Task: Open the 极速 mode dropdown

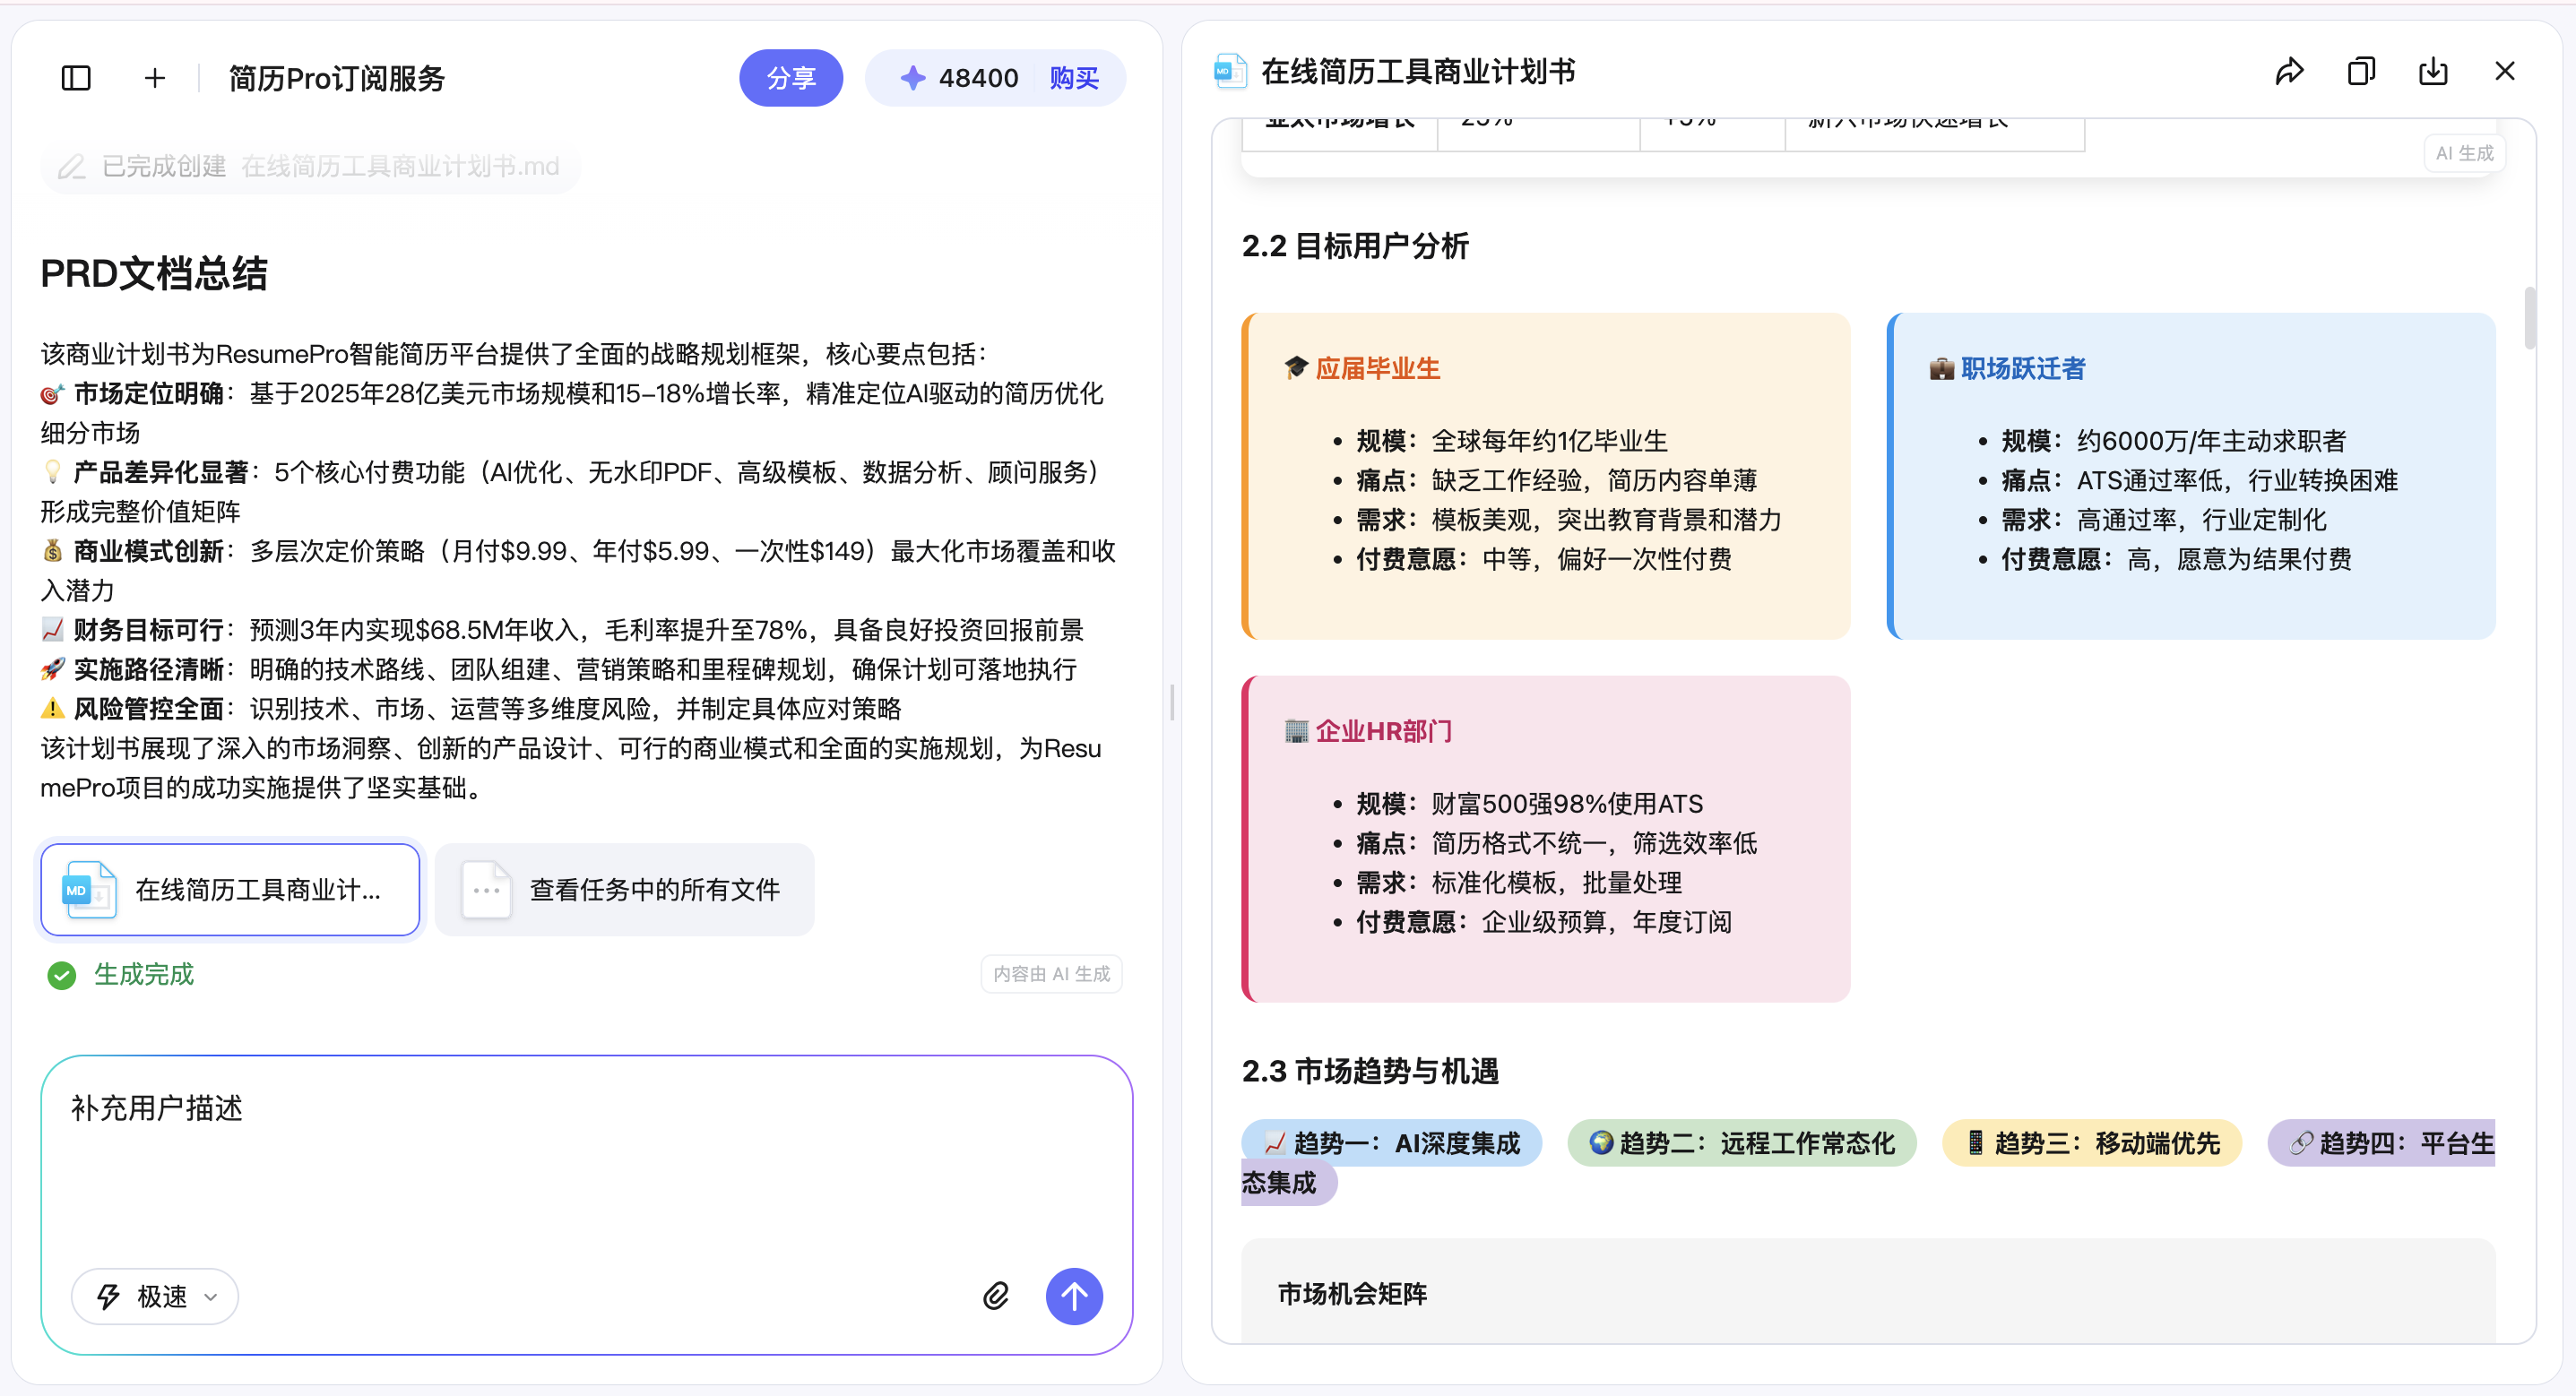Action: (x=155, y=1296)
